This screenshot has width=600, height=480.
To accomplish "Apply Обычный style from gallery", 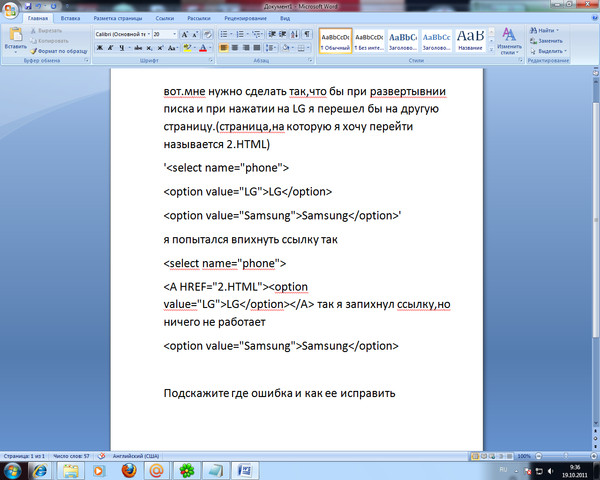I will [x=335, y=41].
